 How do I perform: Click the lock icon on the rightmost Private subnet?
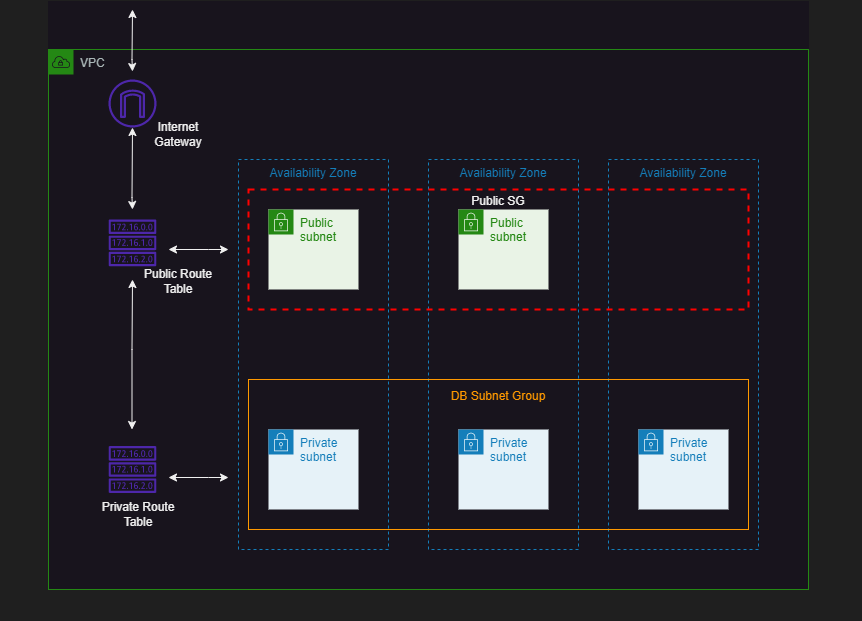pyautogui.click(x=651, y=441)
